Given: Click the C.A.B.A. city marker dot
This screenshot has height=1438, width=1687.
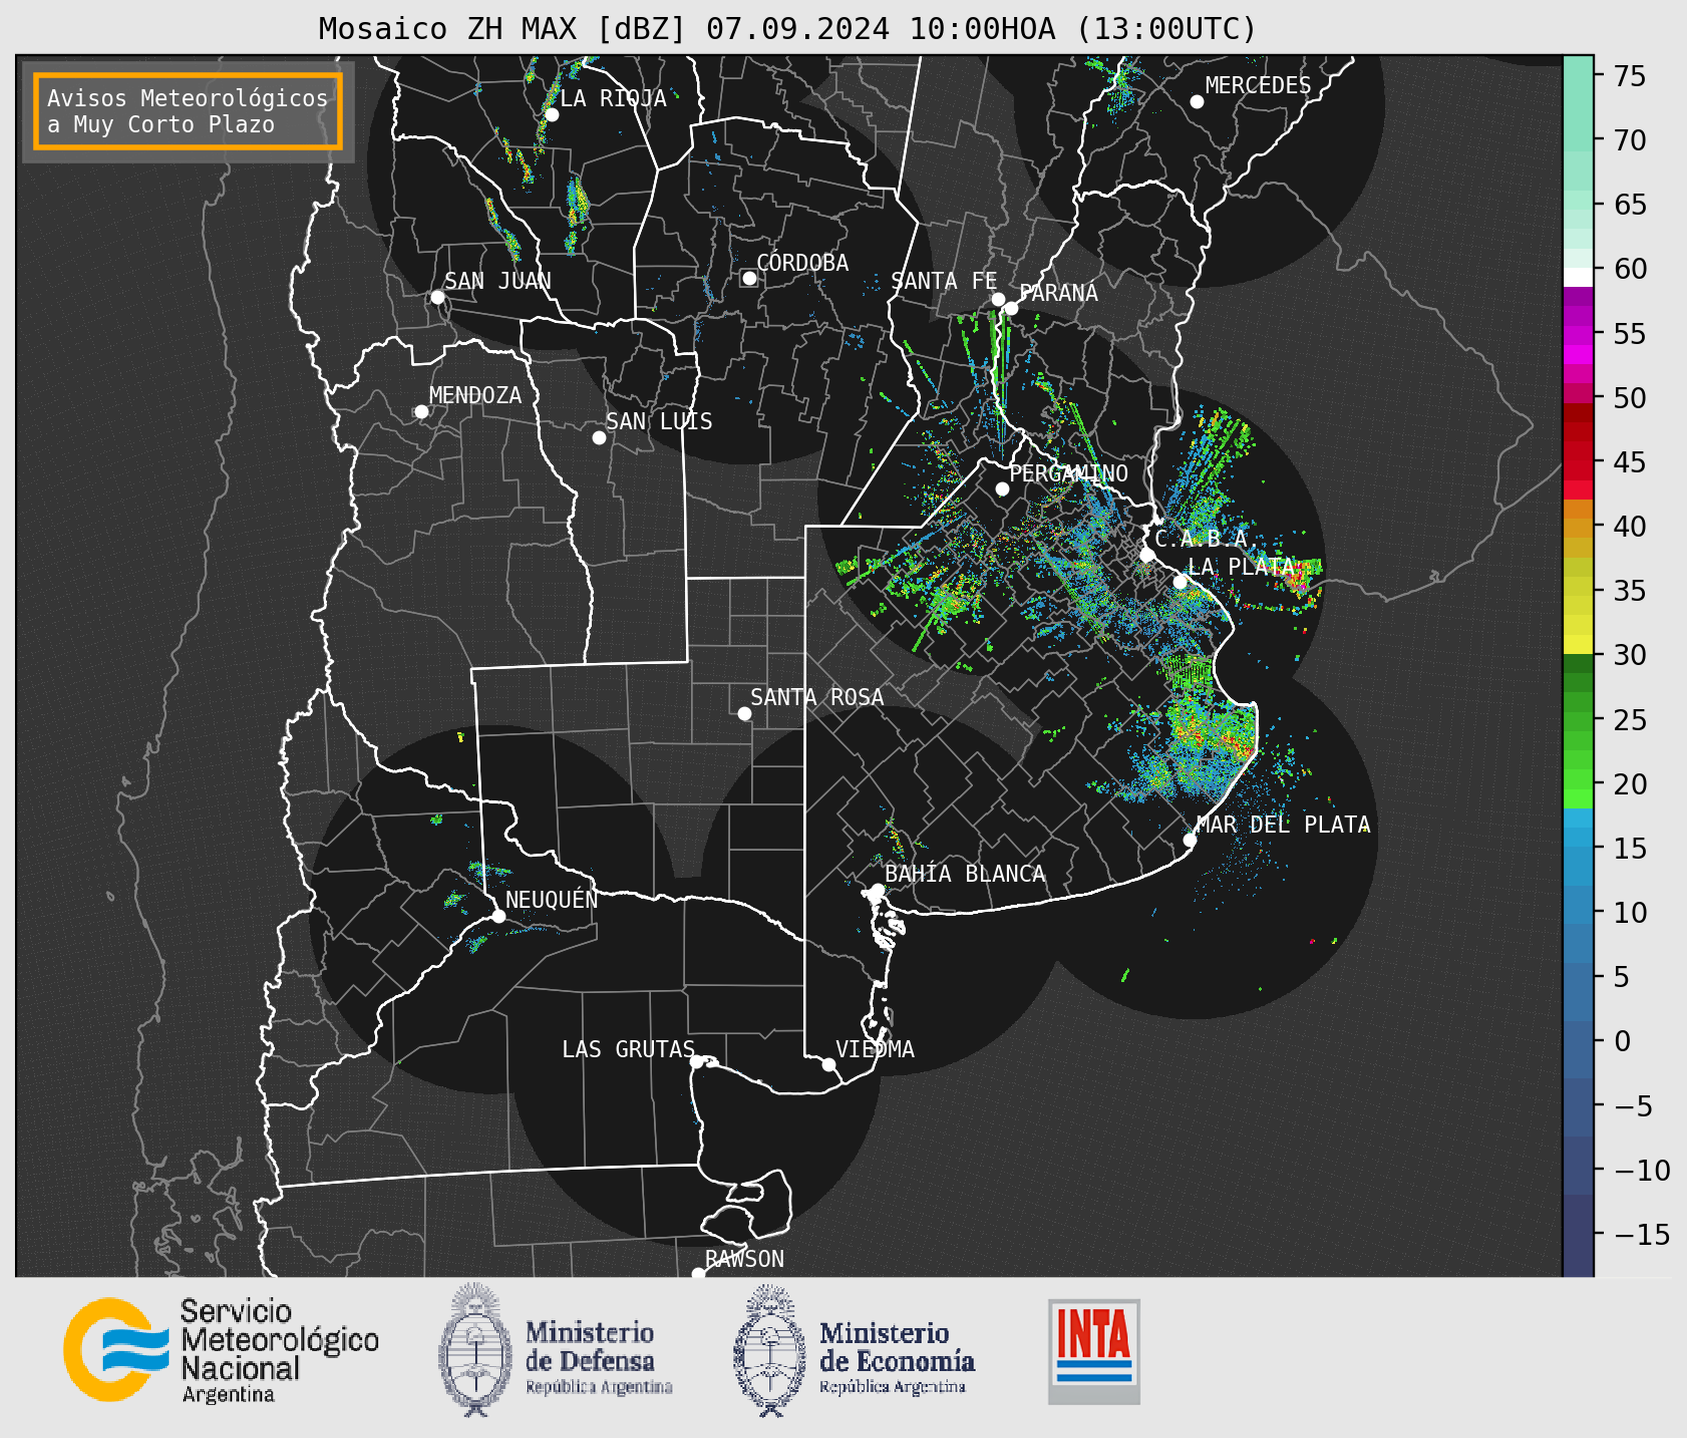Looking at the screenshot, I should (1147, 555).
